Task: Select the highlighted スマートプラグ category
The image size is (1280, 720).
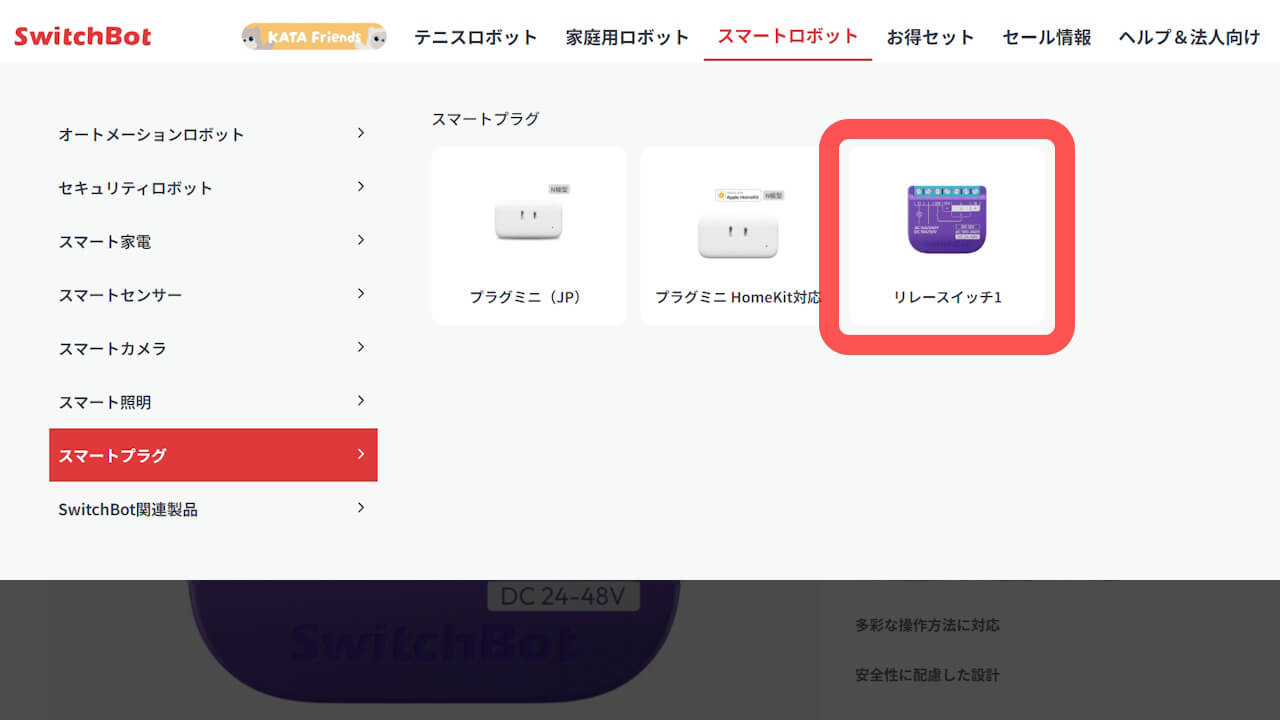Action: coord(213,455)
